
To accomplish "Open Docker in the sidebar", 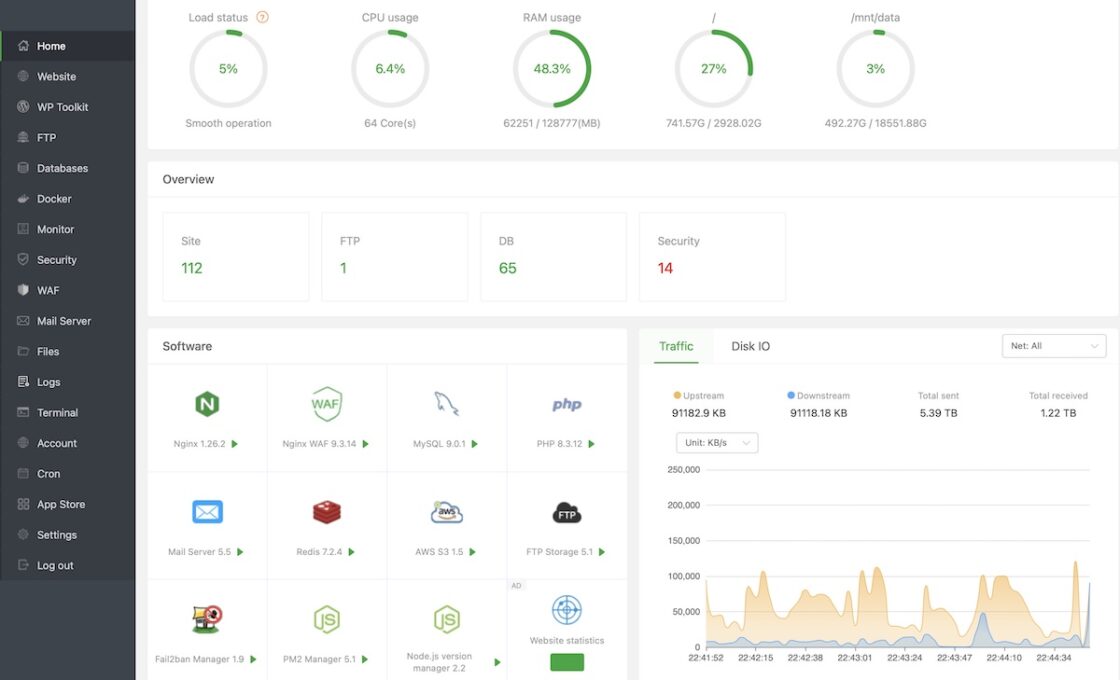I will click(x=54, y=199).
